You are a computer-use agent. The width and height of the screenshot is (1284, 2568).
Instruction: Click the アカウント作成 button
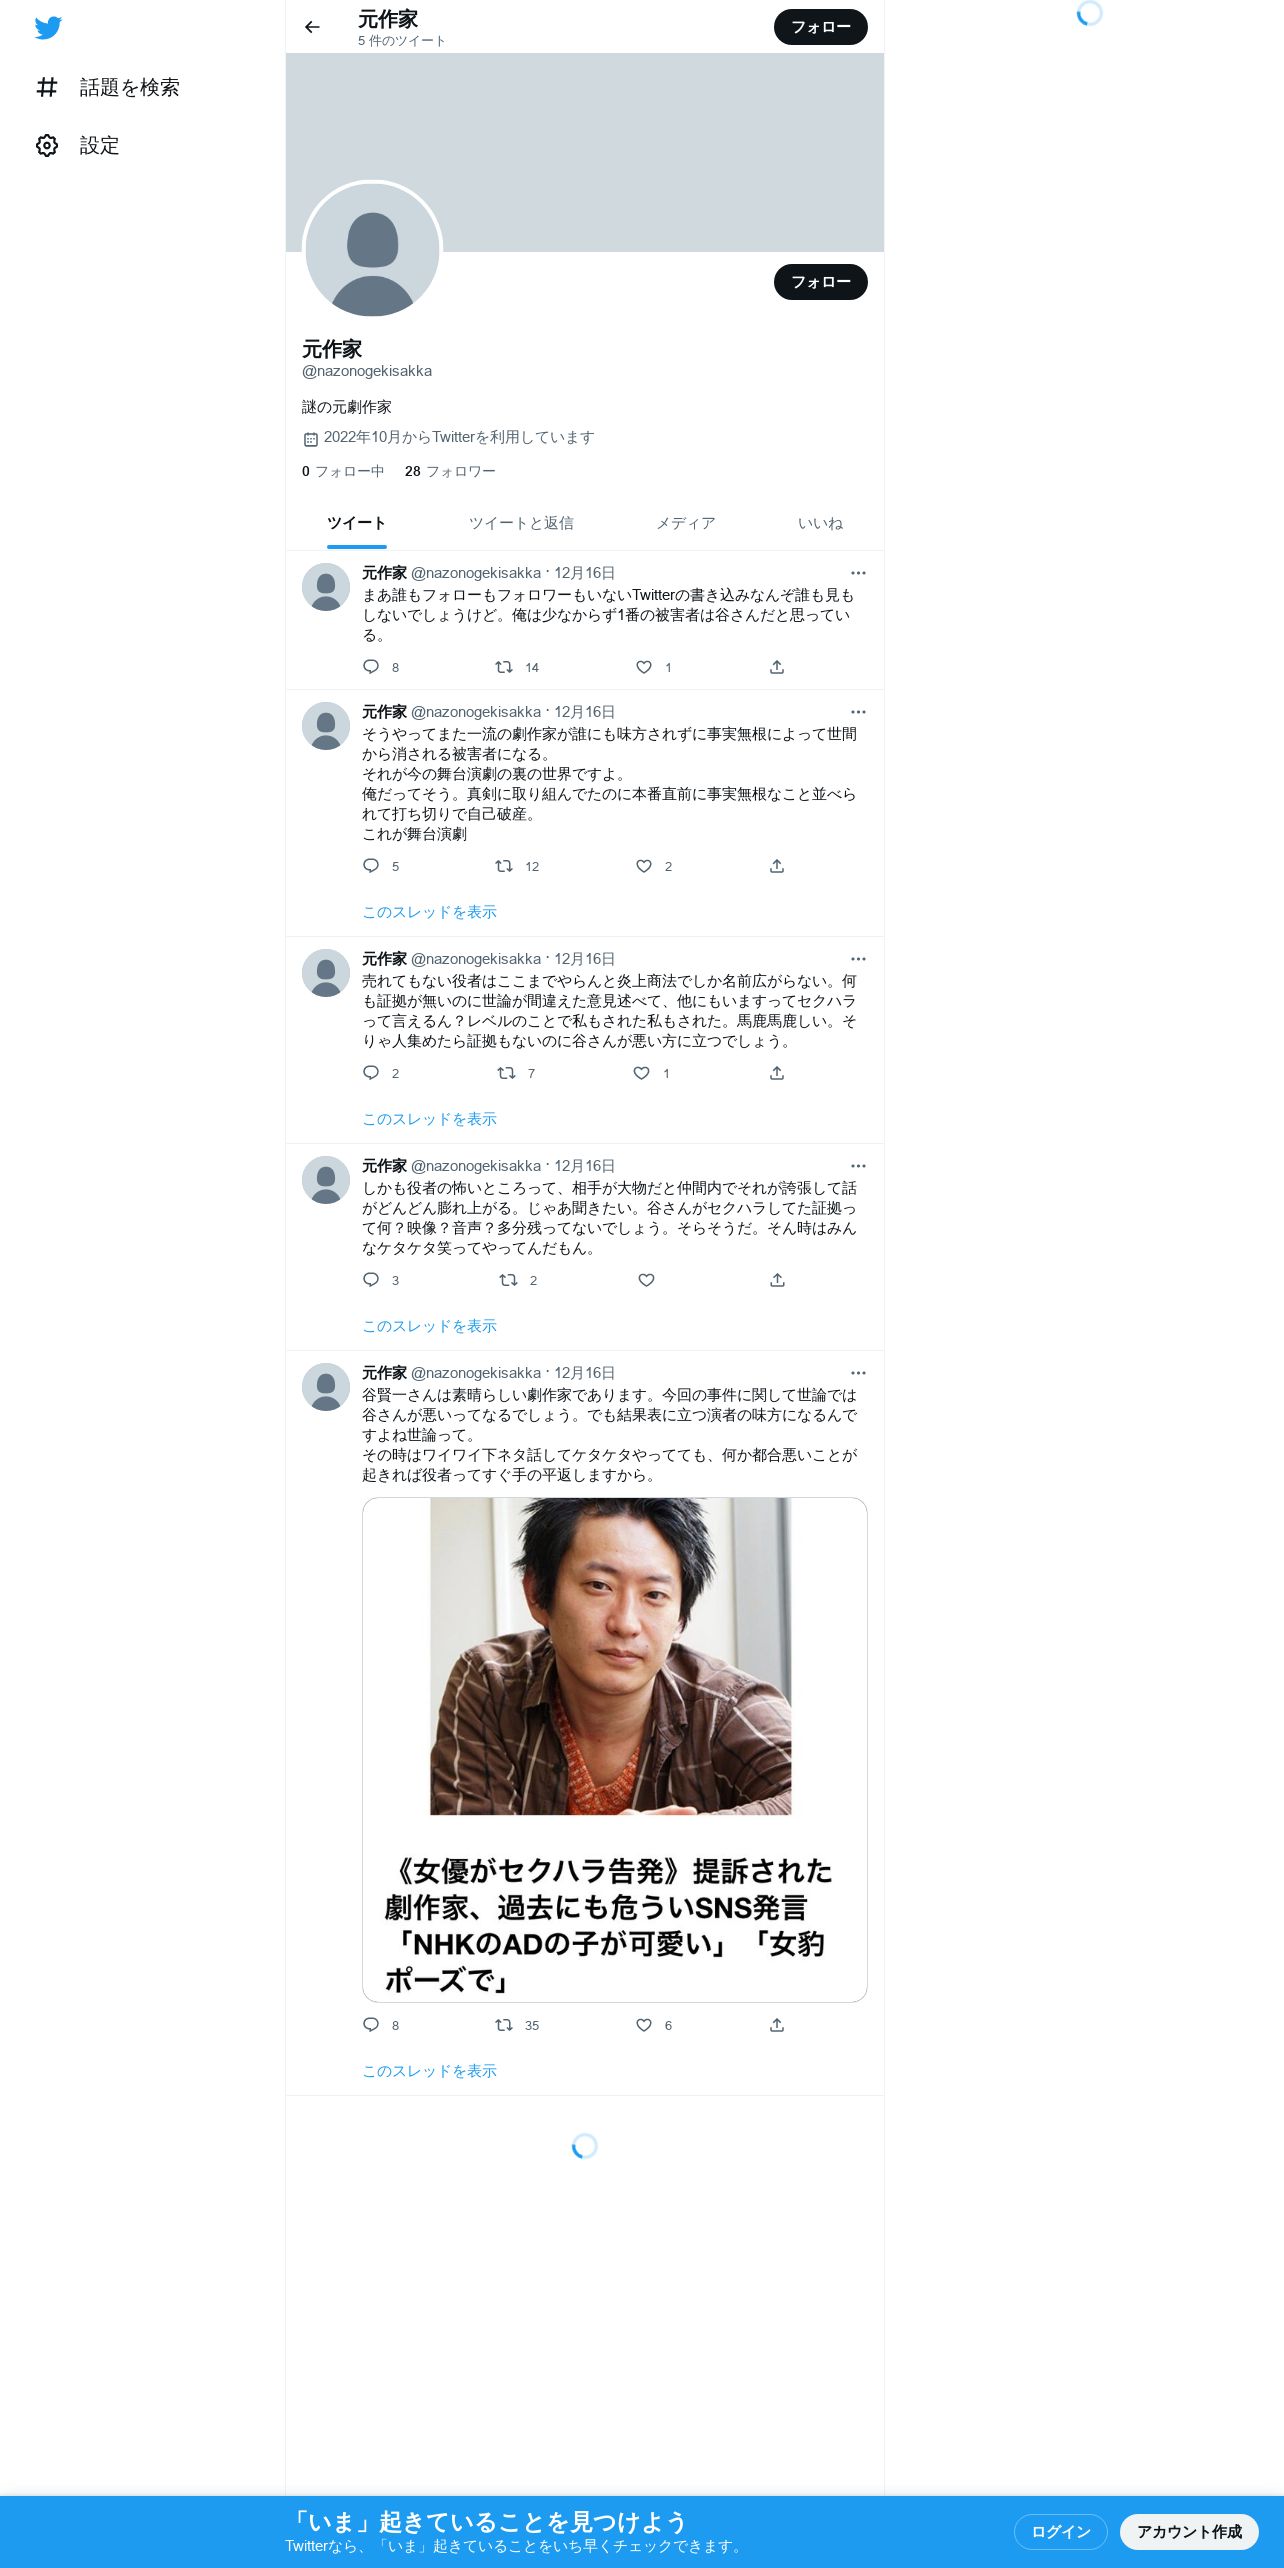[1189, 2531]
